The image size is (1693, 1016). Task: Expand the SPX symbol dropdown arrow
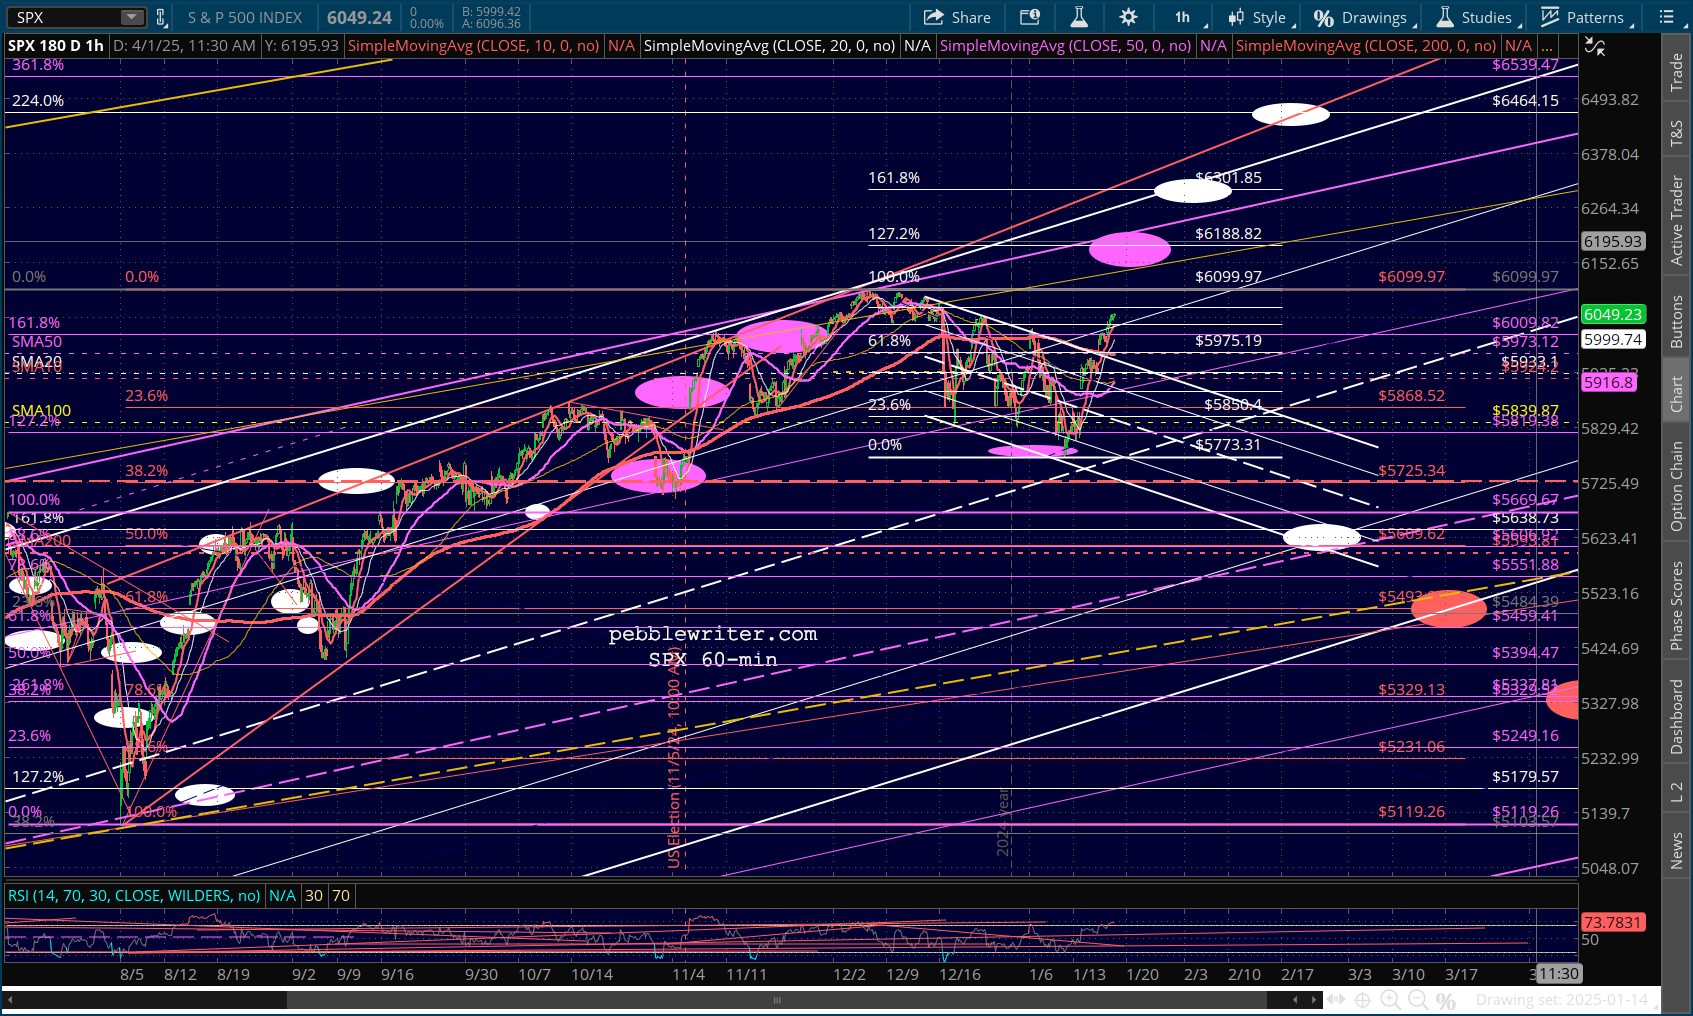click(x=132, y=17)
